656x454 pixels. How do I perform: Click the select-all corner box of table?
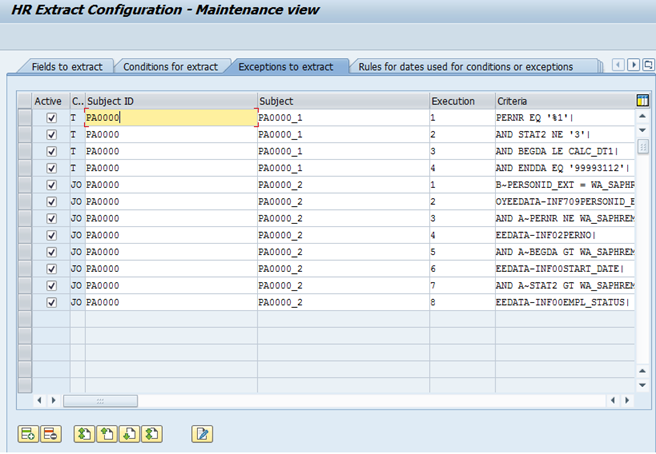(25, 101)
